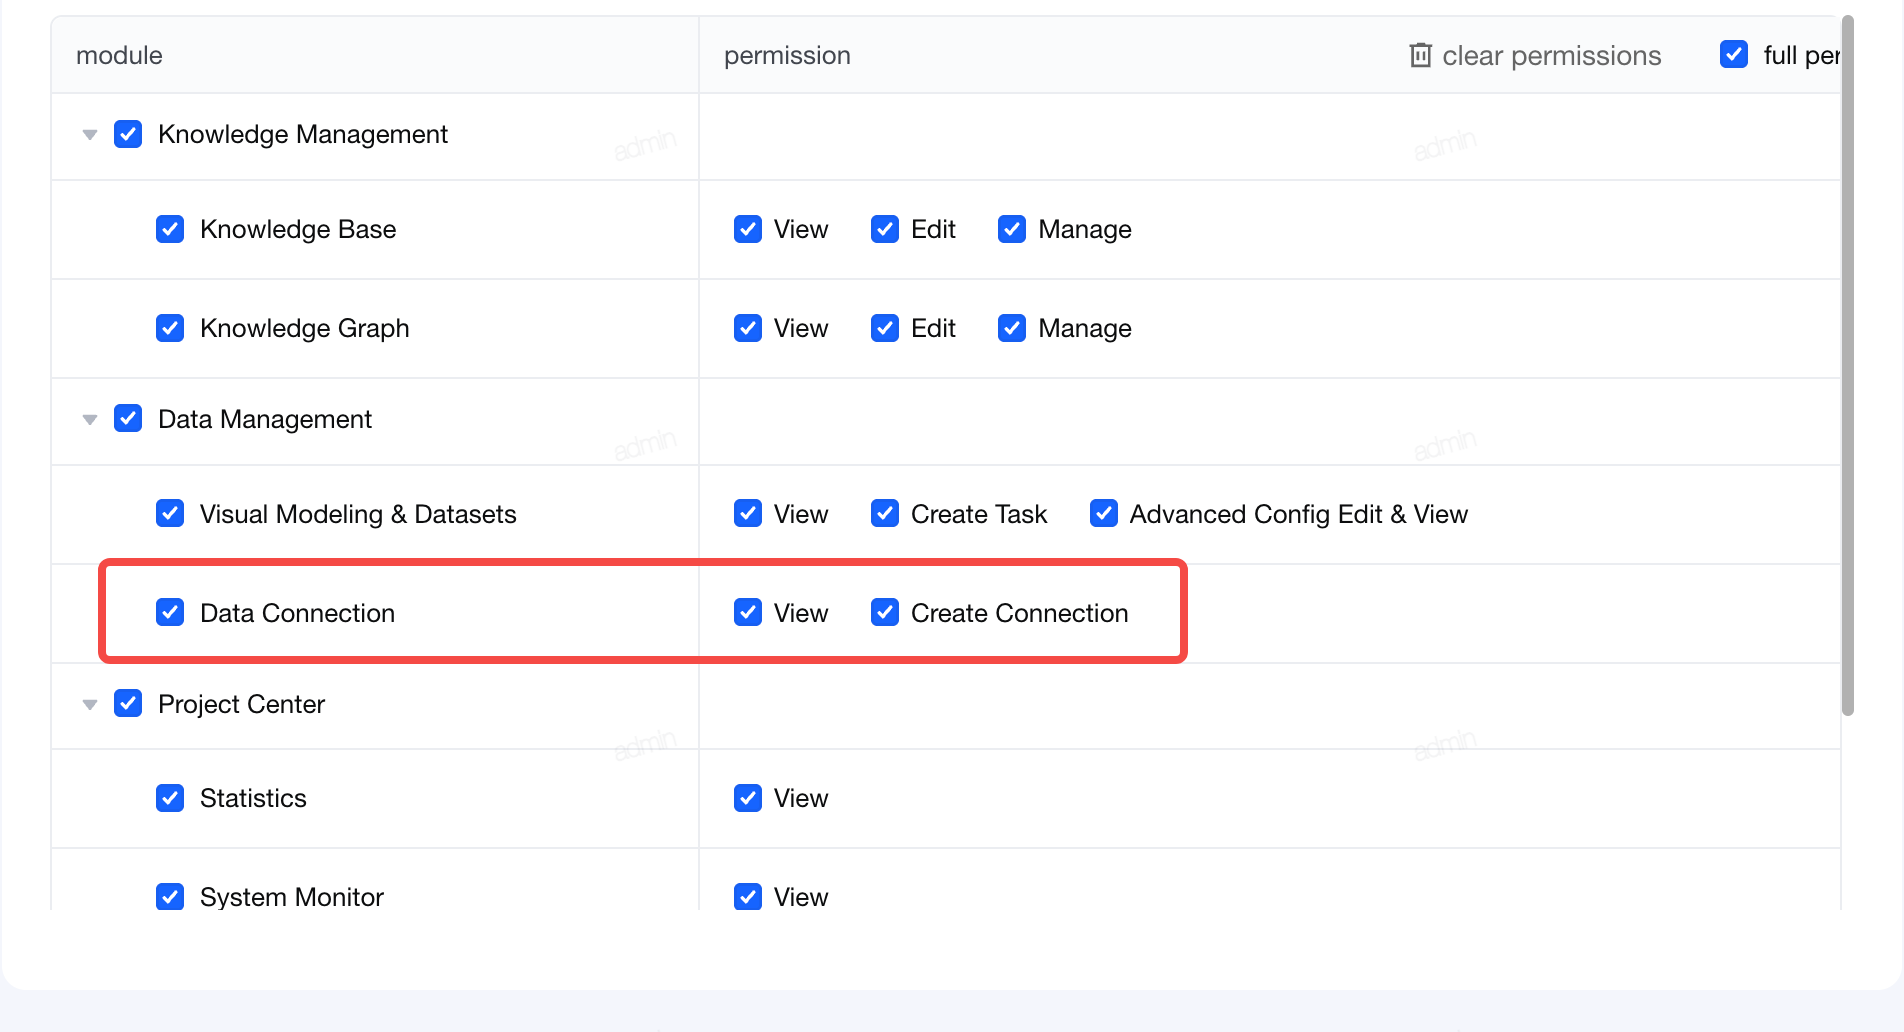Collapse the Data Management group
The image size is (1904, 1032).
coord(90,420)
